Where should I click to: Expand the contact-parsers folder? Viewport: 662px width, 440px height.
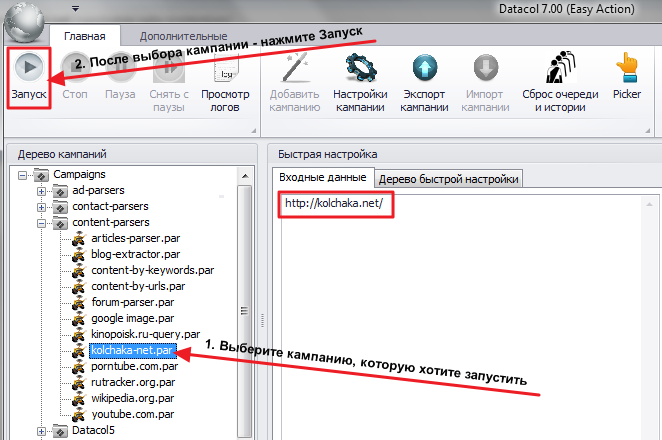tap(41, 207)
